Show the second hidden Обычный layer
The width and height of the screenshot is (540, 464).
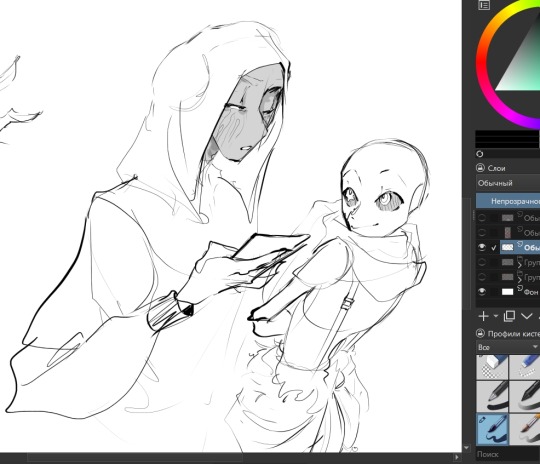pos(482,233)
